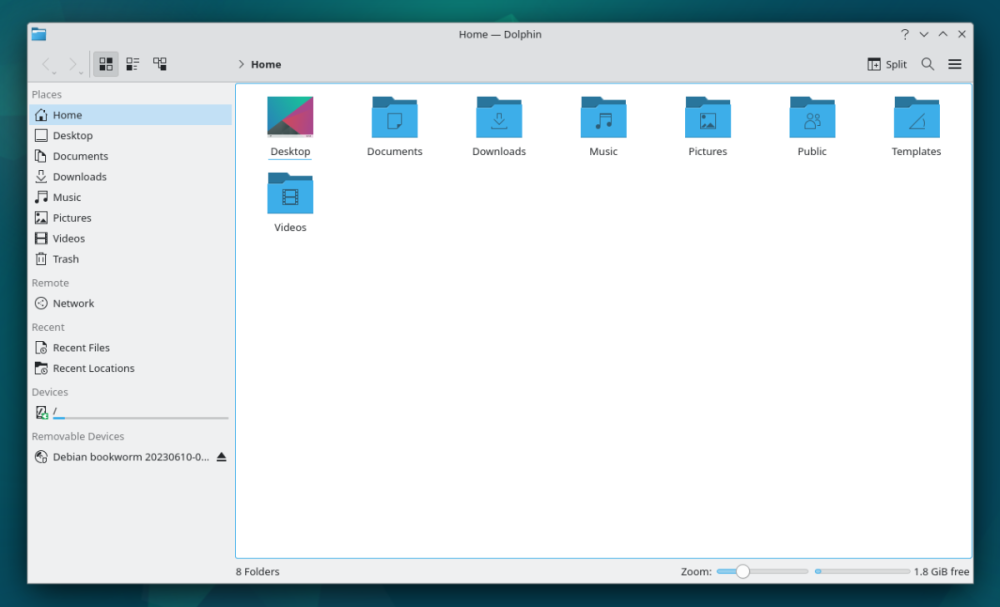Switch to Details view mode
This screenshot has width=1000, height=607.
click(159, 64)
